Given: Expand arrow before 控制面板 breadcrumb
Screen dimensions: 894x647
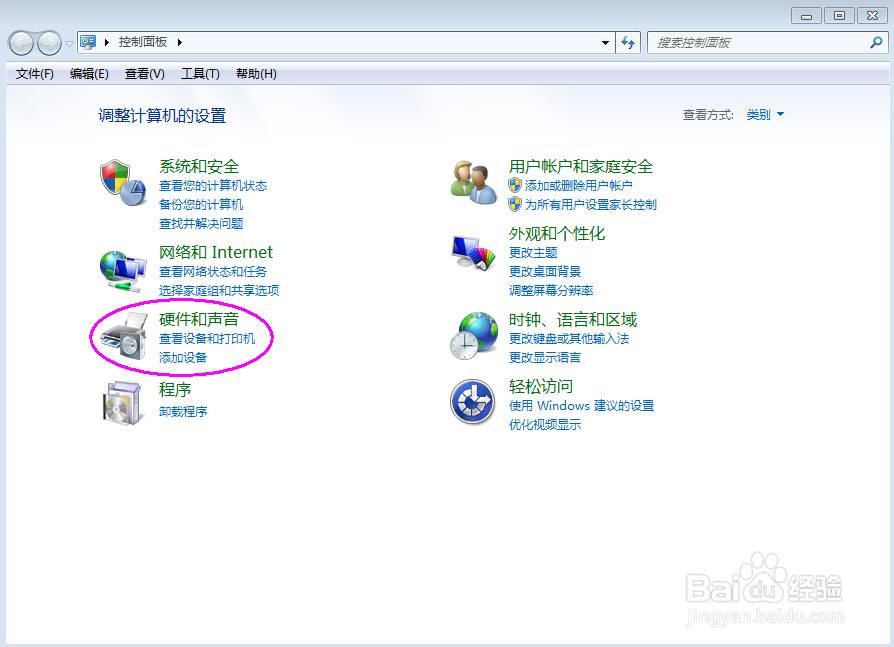Looking at the screenshot, I should [x=107, y=42].
